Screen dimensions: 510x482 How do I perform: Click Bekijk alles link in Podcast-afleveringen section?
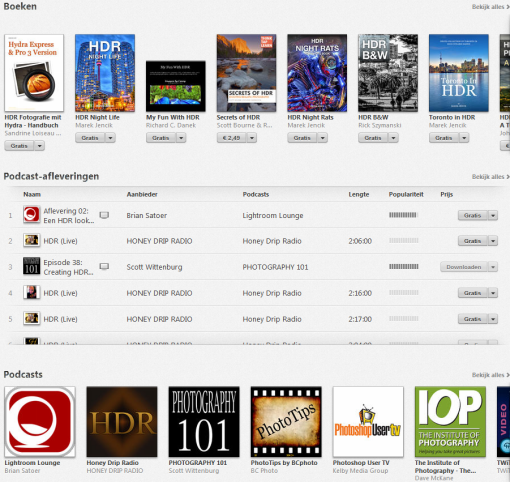point(490,177)
